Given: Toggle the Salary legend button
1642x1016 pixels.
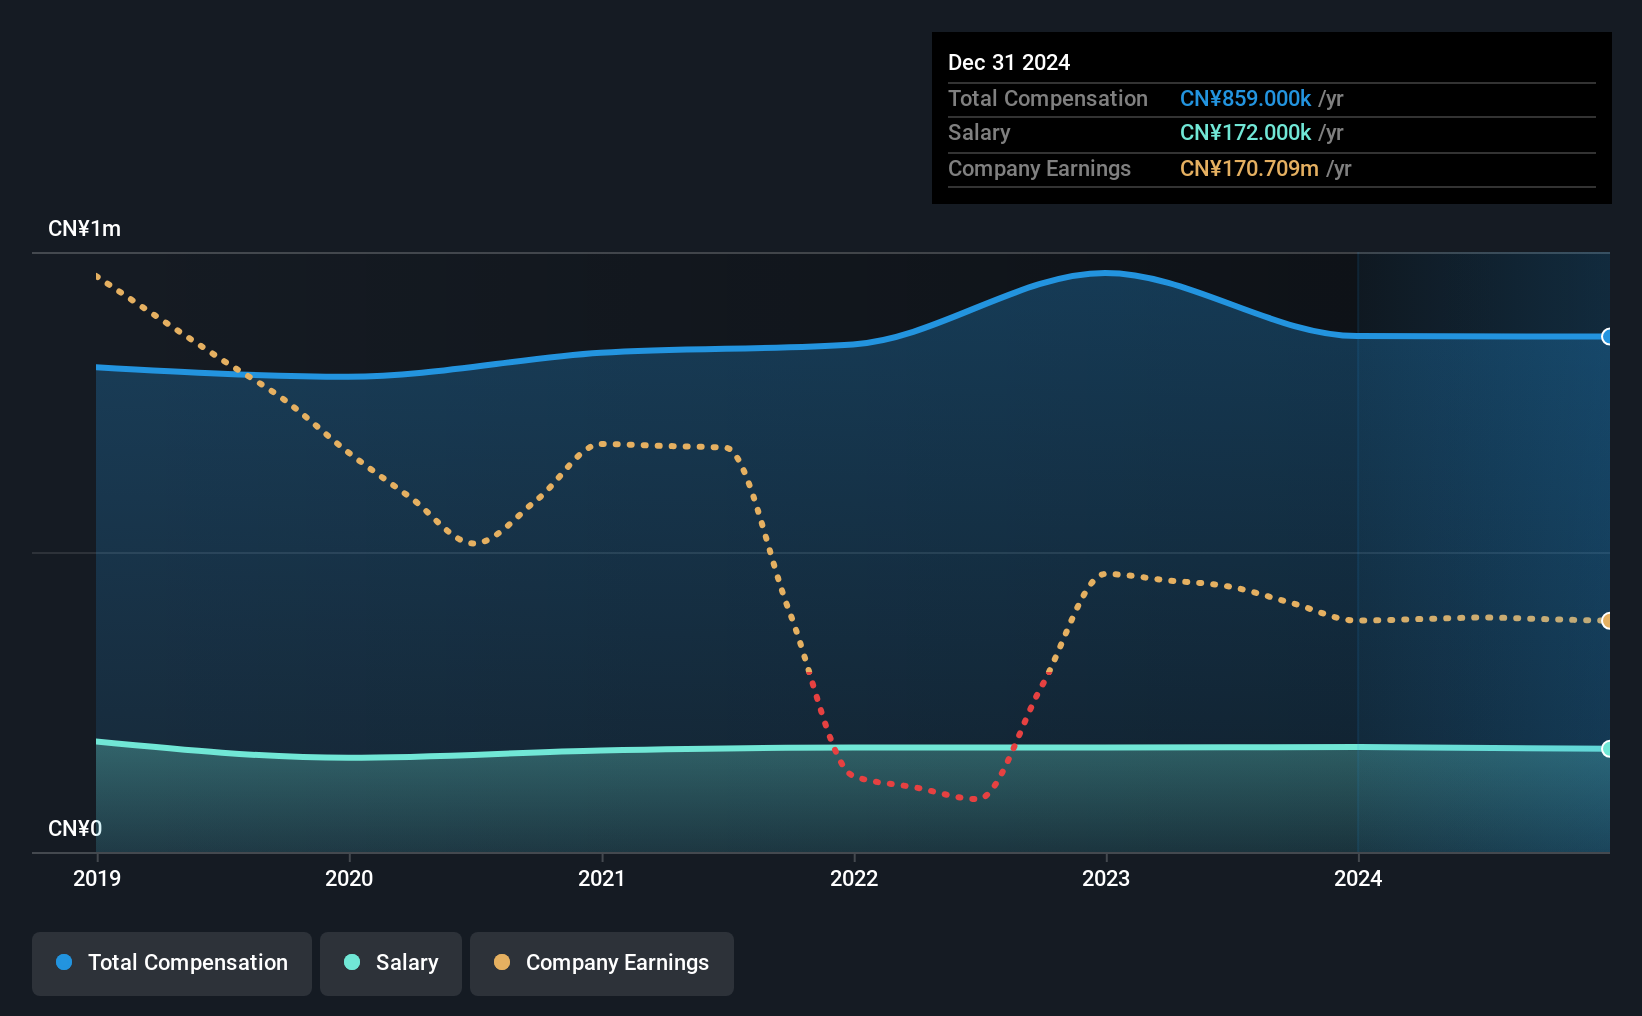Looking at the screenshot, I should (391, 963).
